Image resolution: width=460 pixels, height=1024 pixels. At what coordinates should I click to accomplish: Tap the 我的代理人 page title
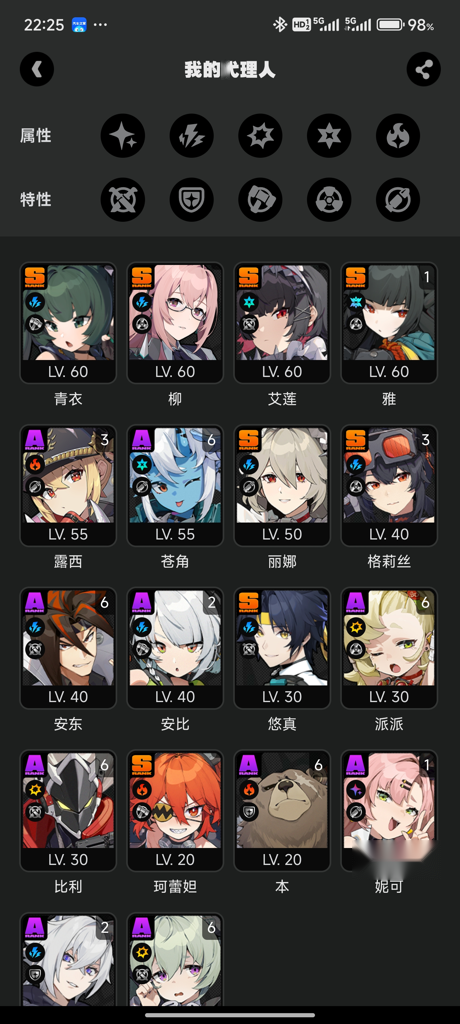point(230,70)
